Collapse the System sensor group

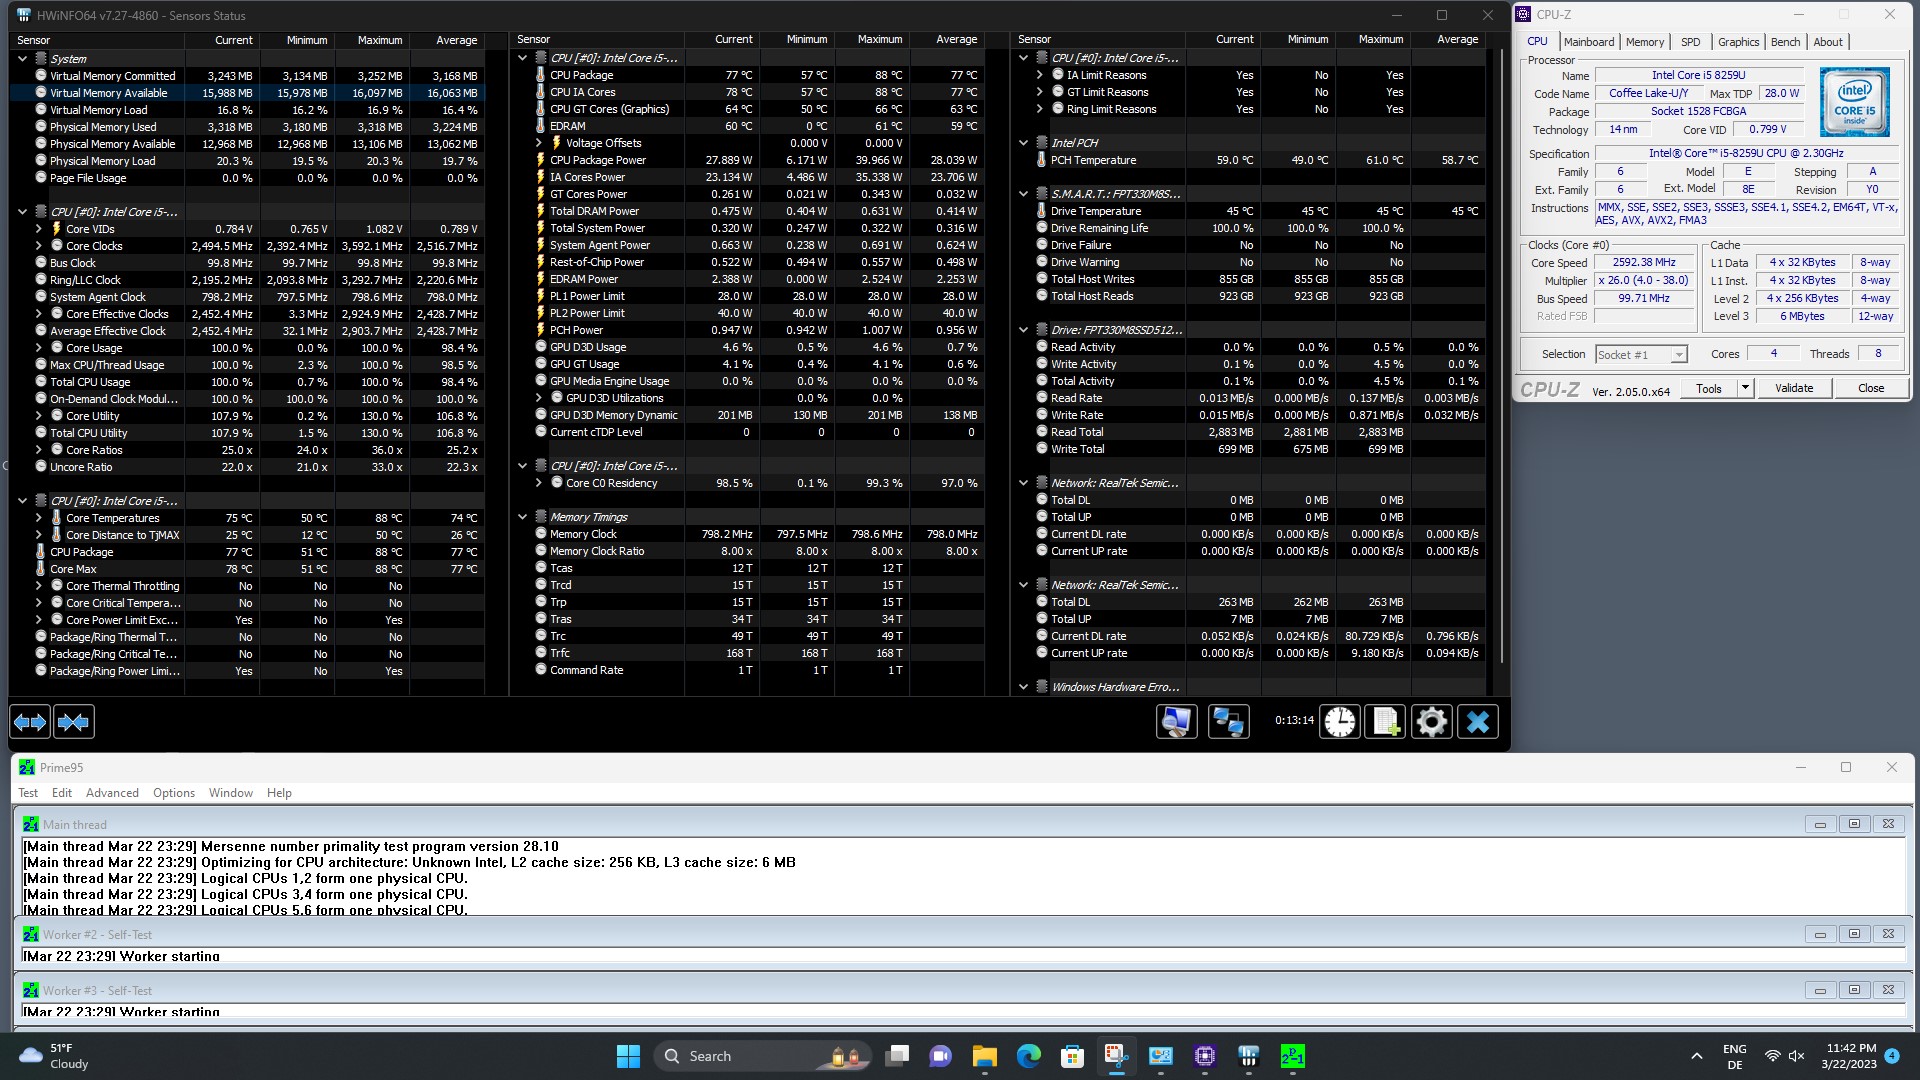pos(22,59)
